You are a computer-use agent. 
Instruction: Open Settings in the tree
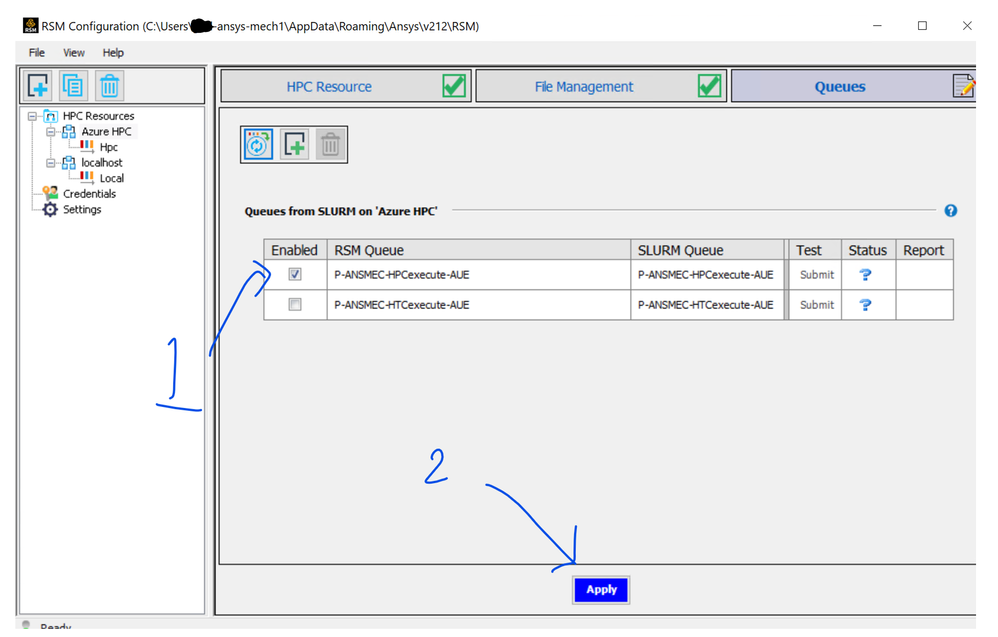click(x=81, y=209)
